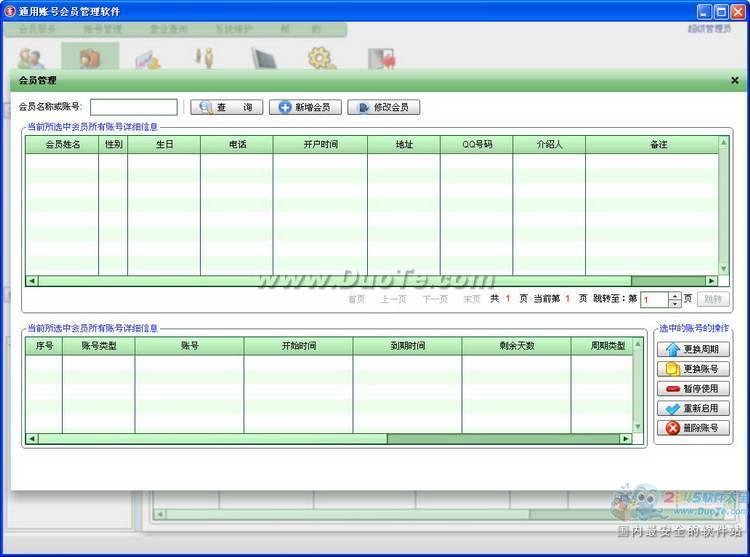
Task: Click the two-figures toolbar icon
Action: tap(206, 58)
